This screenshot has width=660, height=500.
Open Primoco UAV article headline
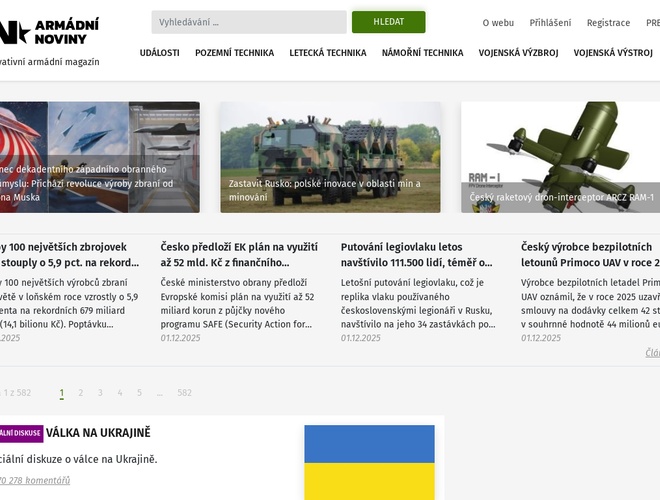click(x=590, y=254)
